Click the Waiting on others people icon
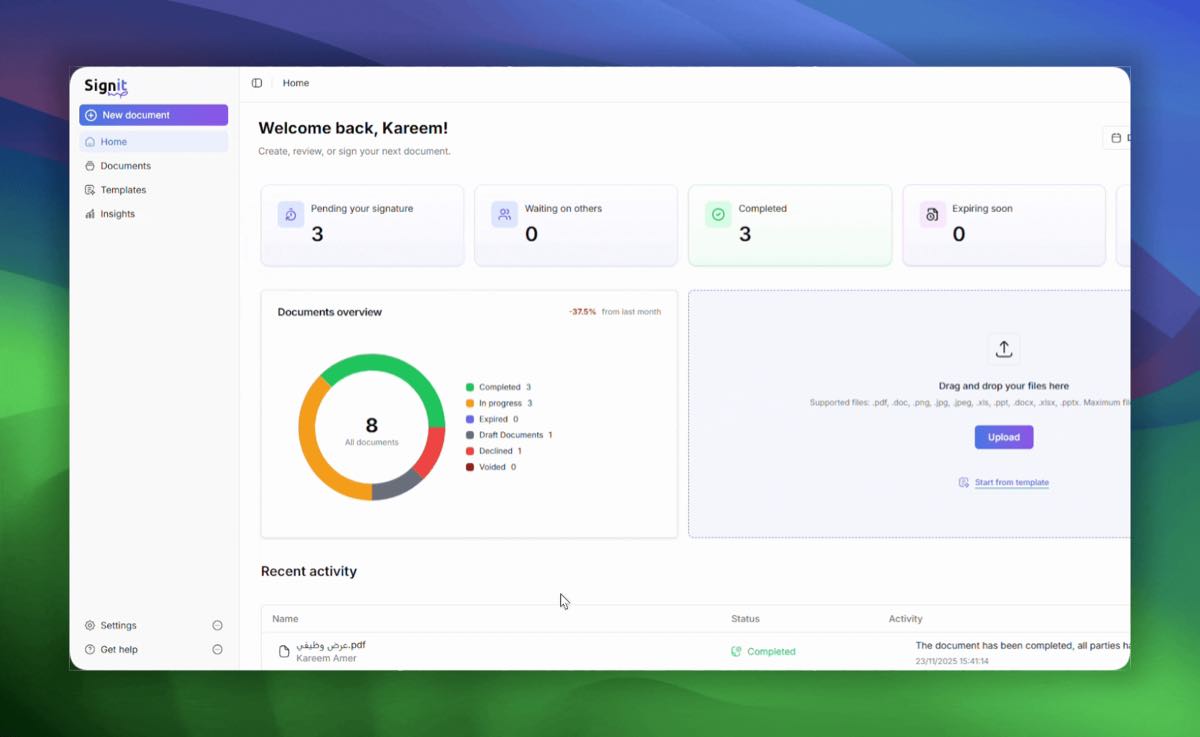 tap(505, 214)
